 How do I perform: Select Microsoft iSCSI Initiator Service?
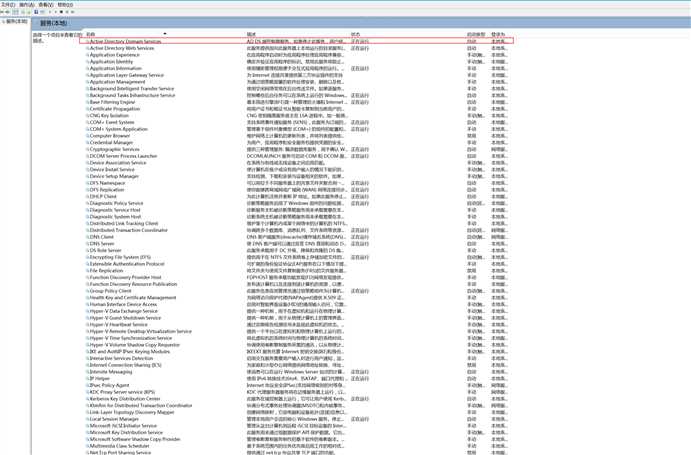pyautogui.click(x=123, y=426)
